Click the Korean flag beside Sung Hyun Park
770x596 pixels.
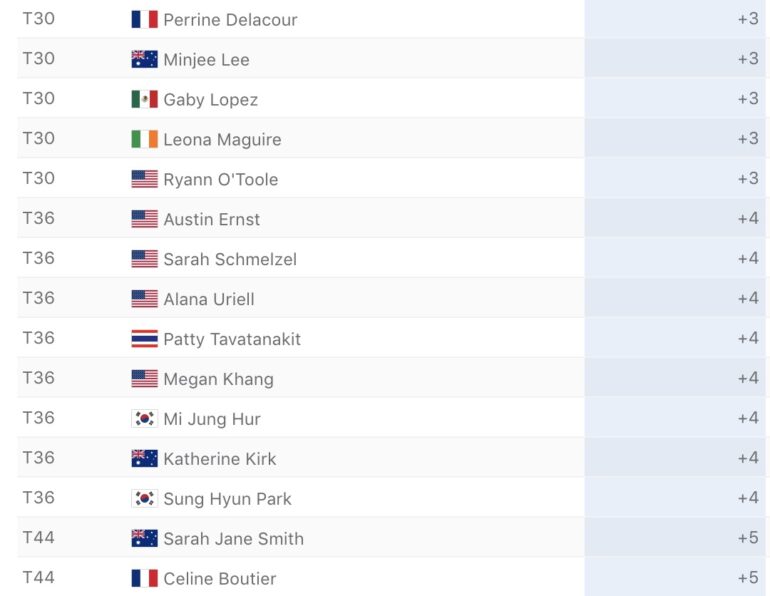[144, 498]
